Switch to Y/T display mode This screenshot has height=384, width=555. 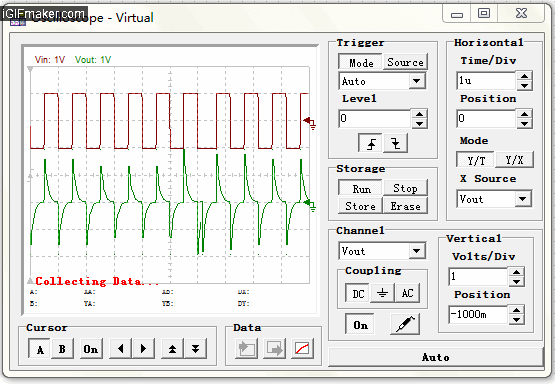click(476, 160)
